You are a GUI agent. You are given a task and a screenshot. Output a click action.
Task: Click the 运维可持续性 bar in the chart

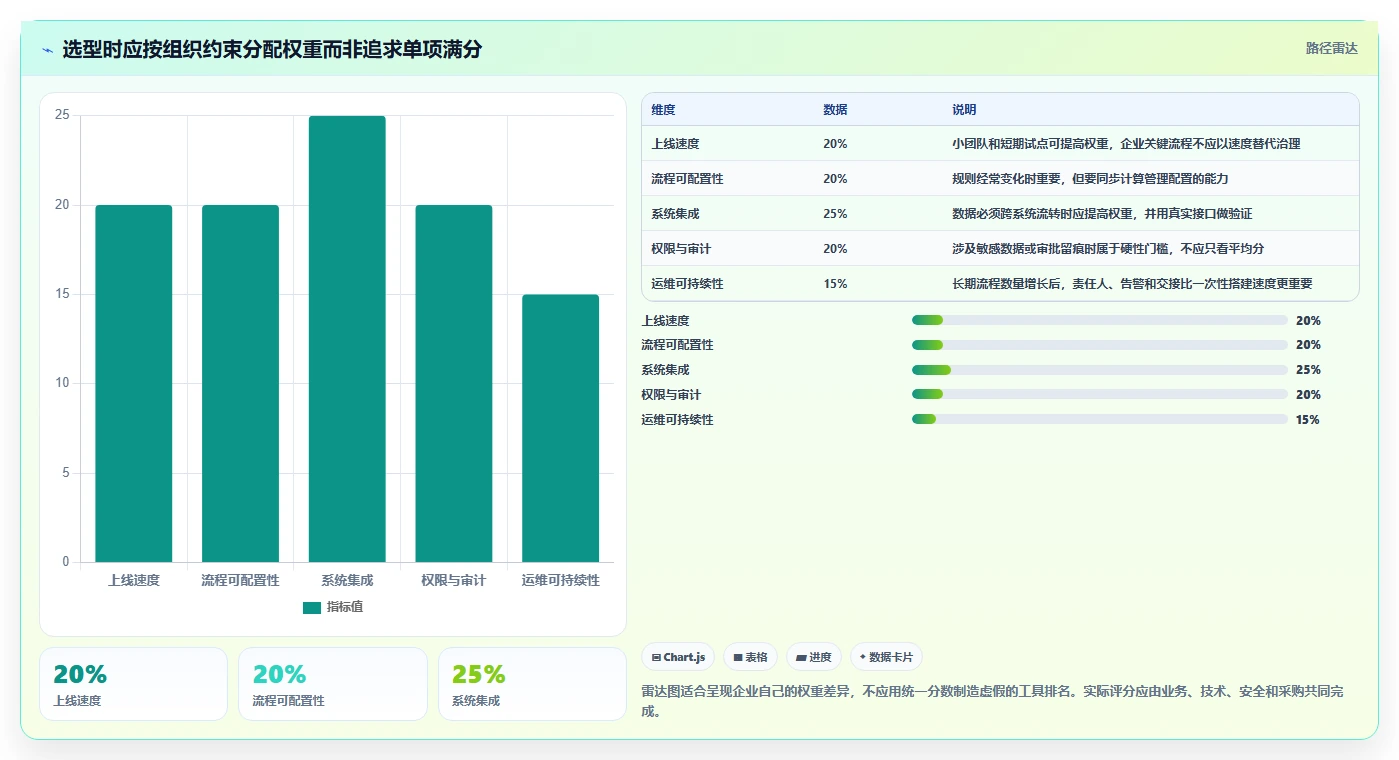click(x=560, y=428)
